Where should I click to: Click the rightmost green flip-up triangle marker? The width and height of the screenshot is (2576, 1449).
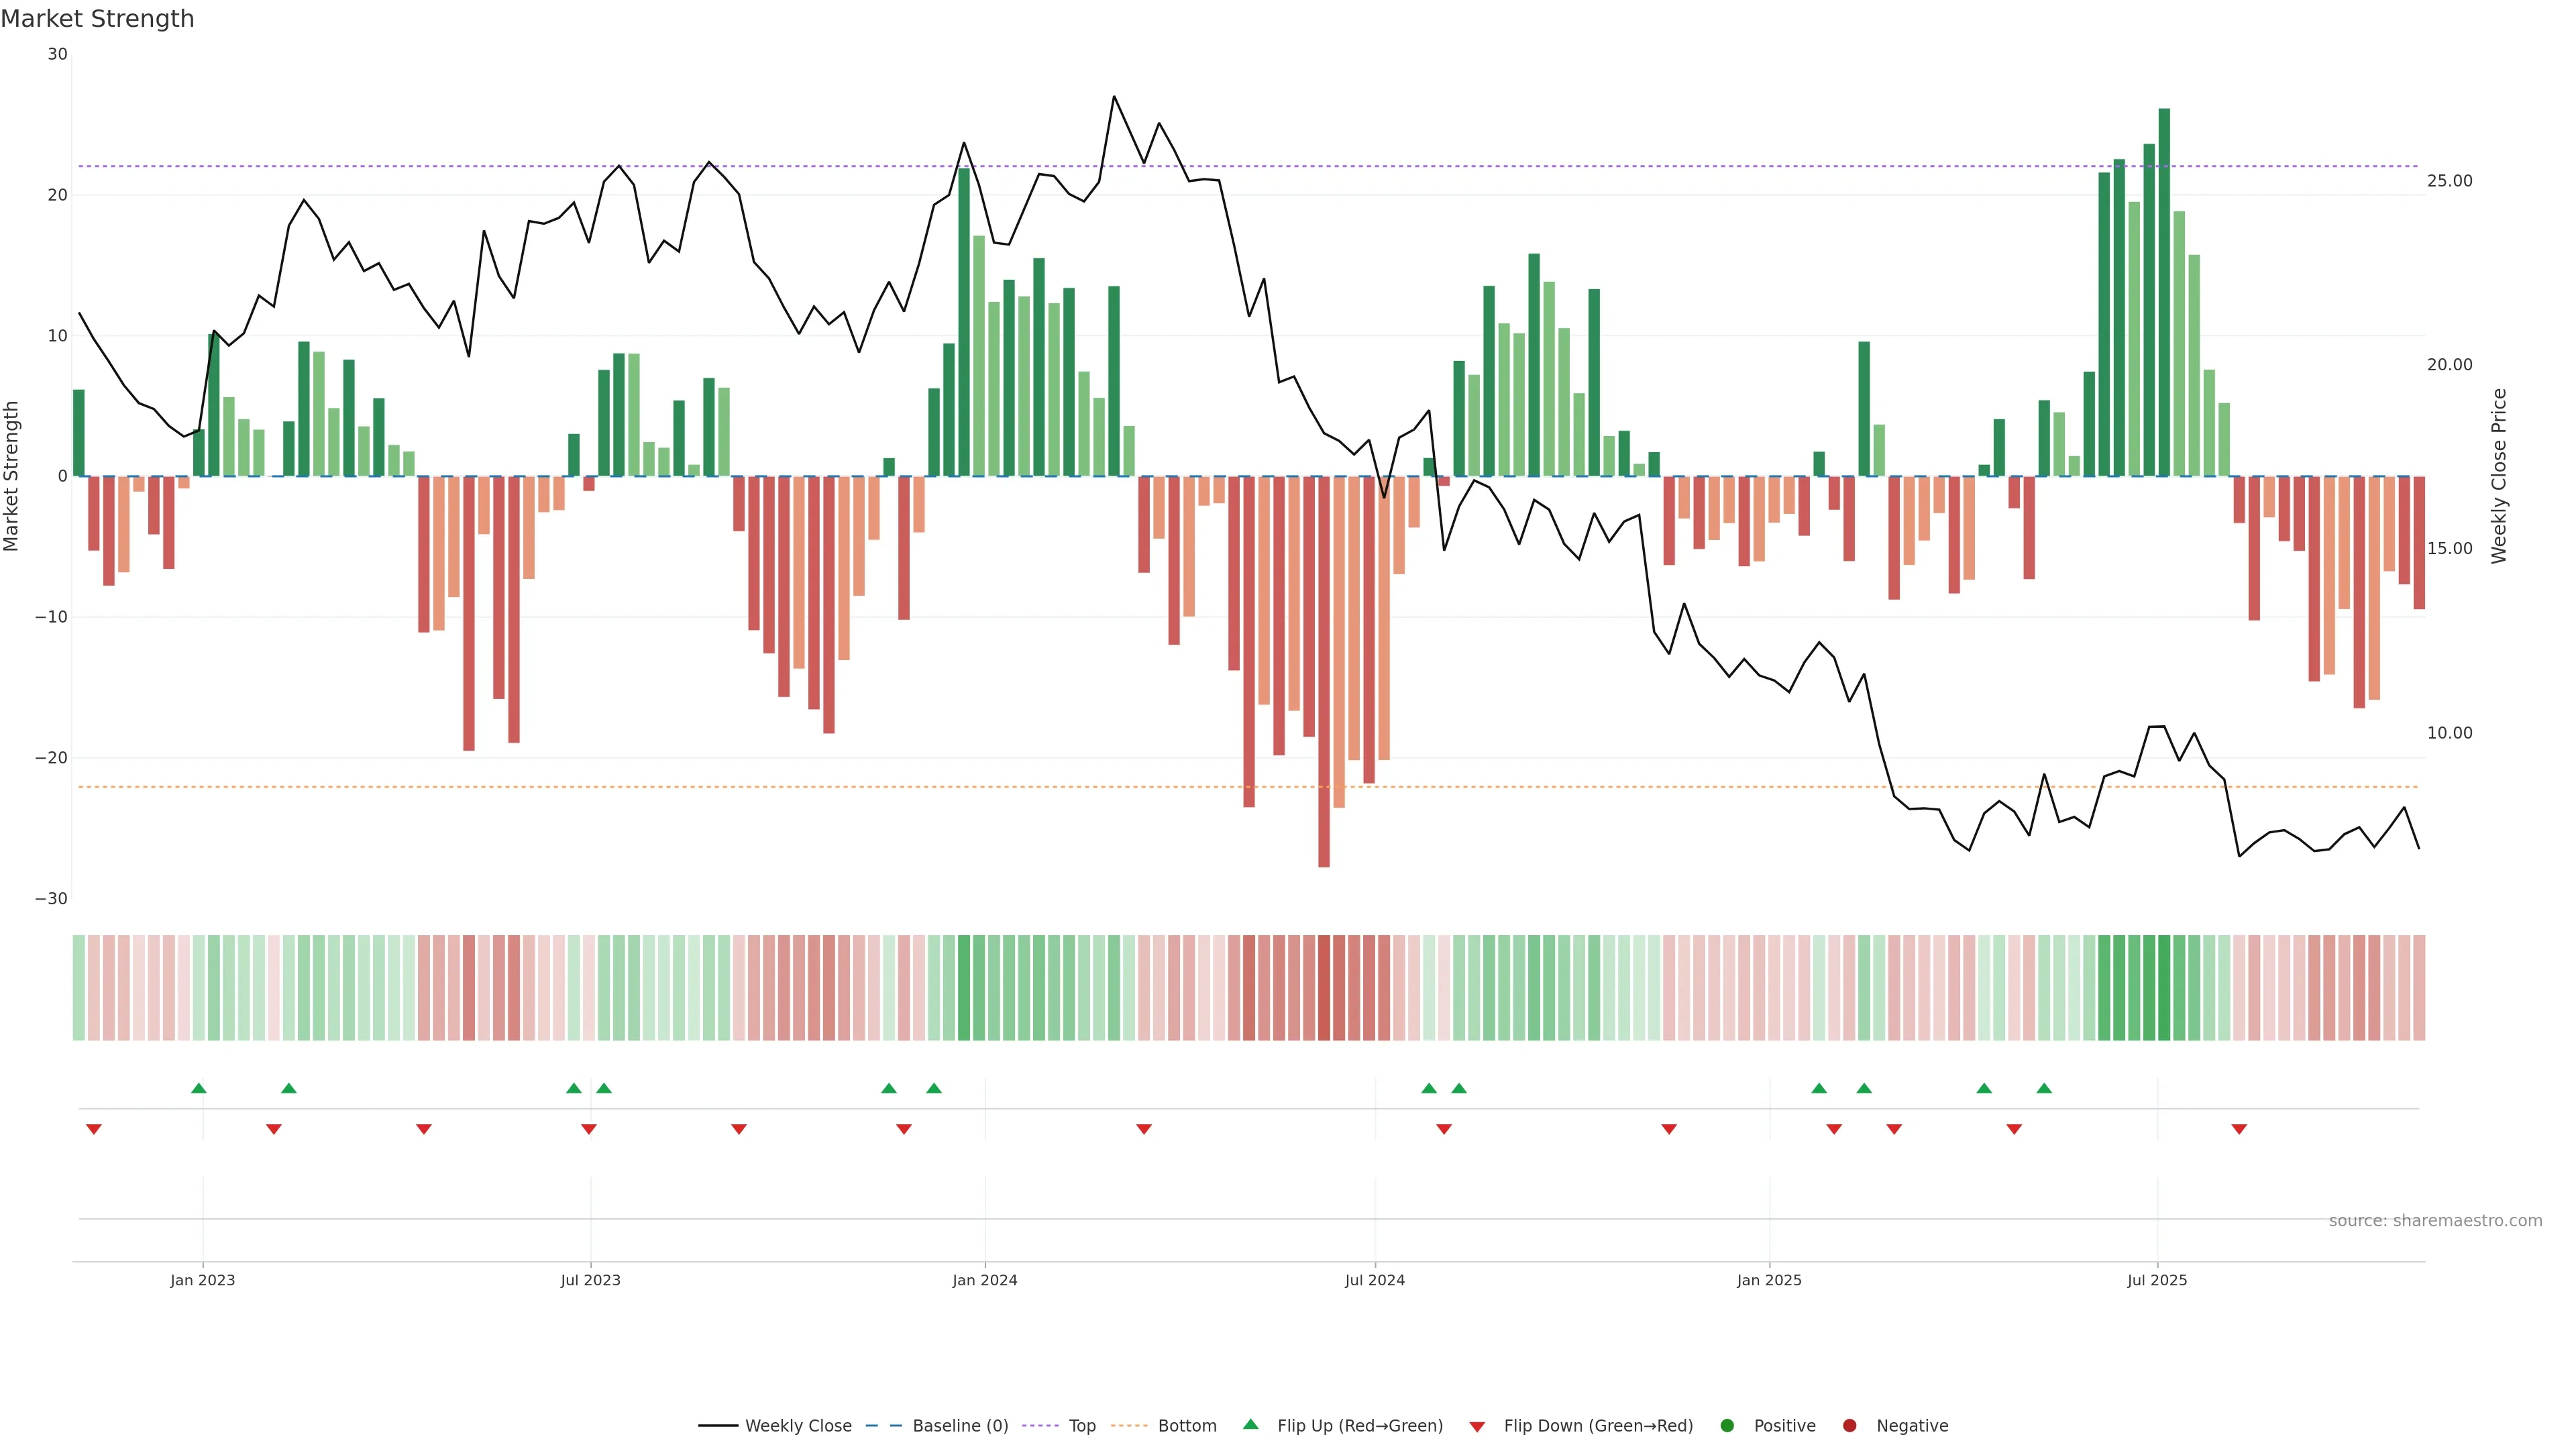pos(2044,1088)
